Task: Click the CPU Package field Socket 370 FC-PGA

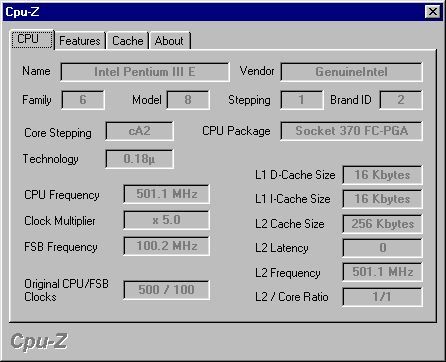Action: point(352,131)
